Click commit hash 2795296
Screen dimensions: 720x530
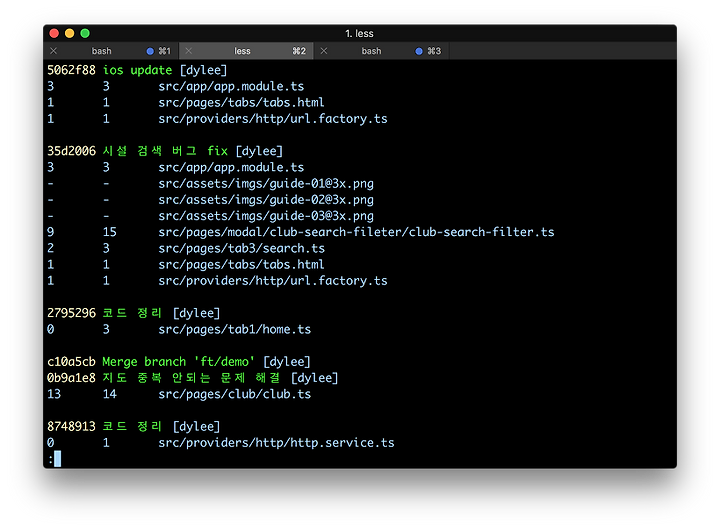coord(71,313)
